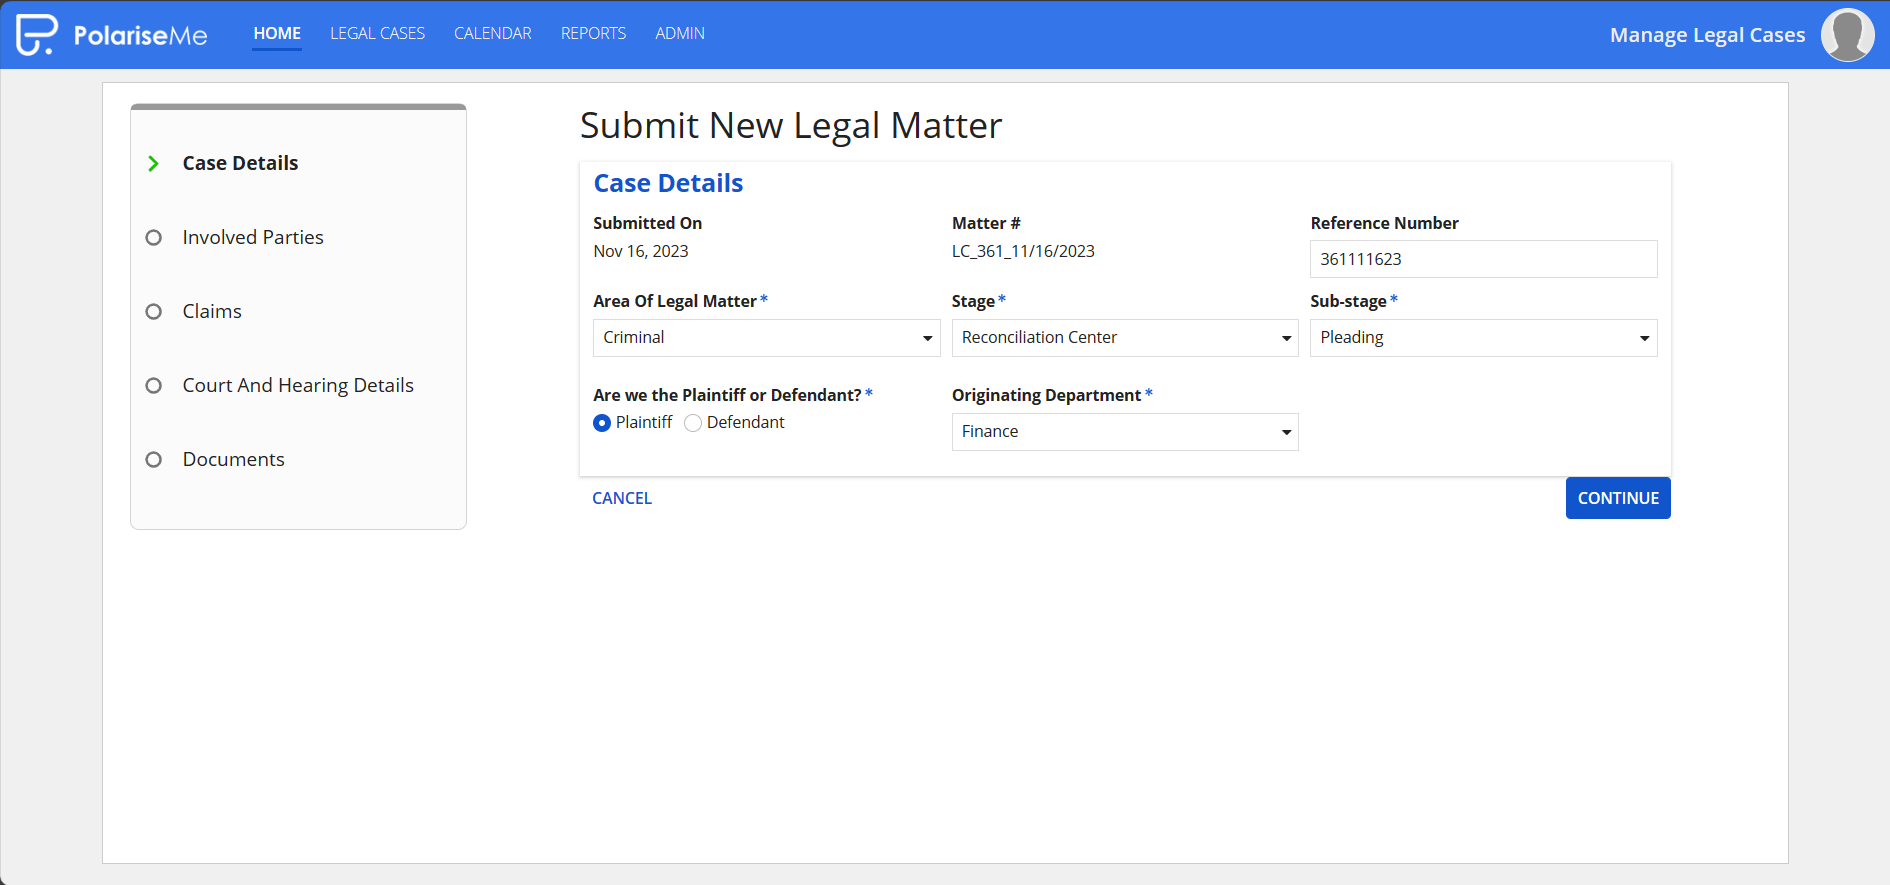Viewport: 1890px width, 885px height.
Task: Open the user profile avatar
Action: coord(1847,35)
